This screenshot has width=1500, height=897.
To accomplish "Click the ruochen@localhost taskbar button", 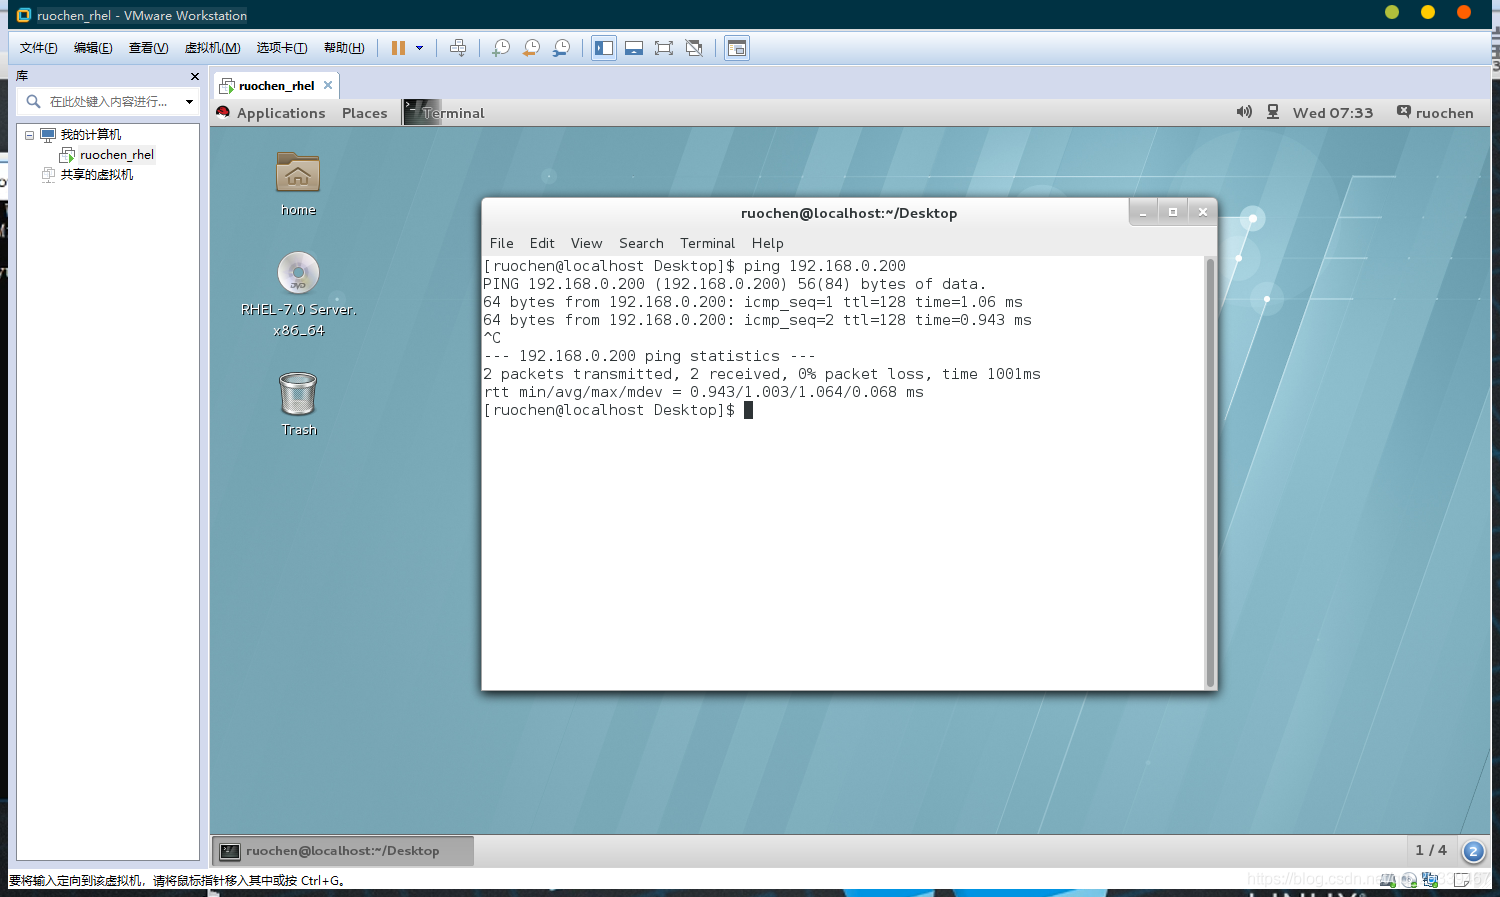I will pos(343,851).
